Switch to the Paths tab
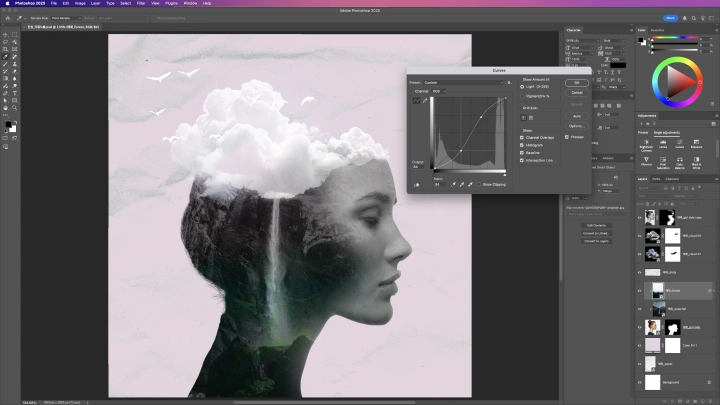The width and height of the screenshot is (720, 405). tap(656, 179)
